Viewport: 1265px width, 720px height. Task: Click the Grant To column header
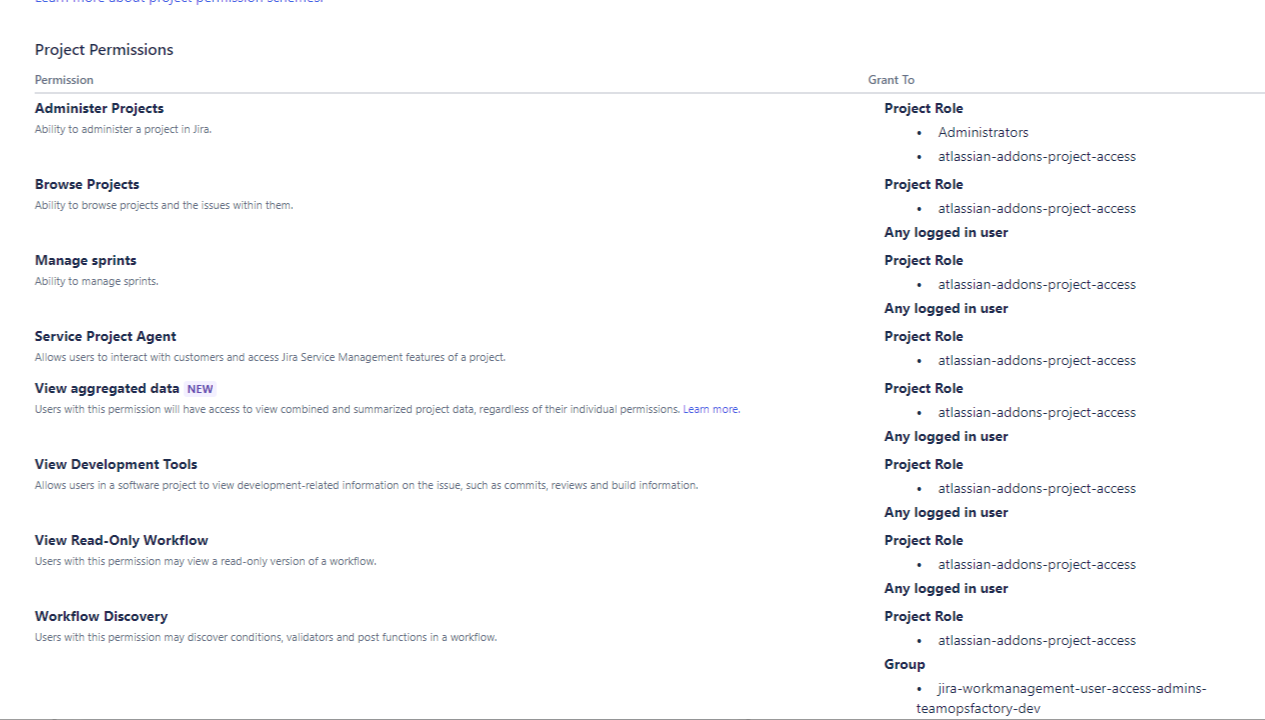(891, 80)
